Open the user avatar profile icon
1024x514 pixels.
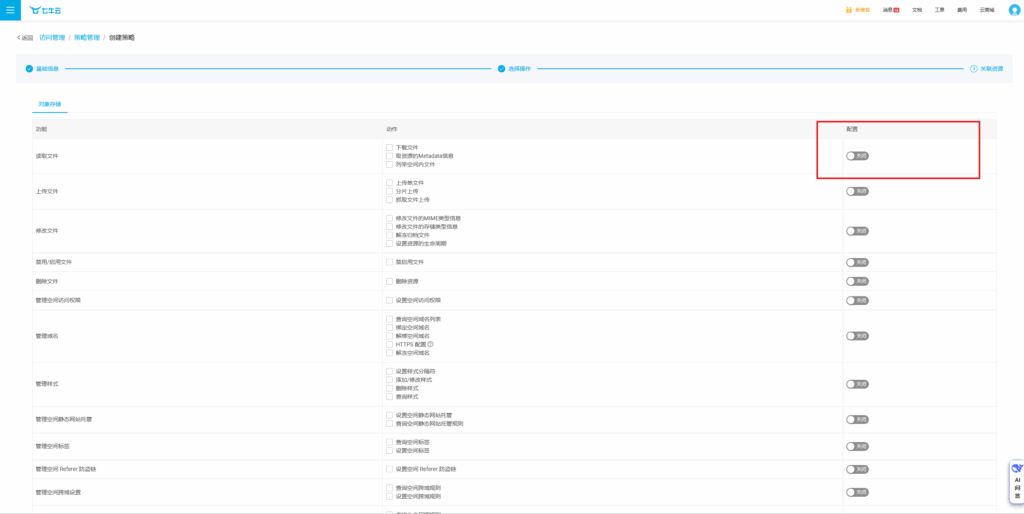point(1014,10)
